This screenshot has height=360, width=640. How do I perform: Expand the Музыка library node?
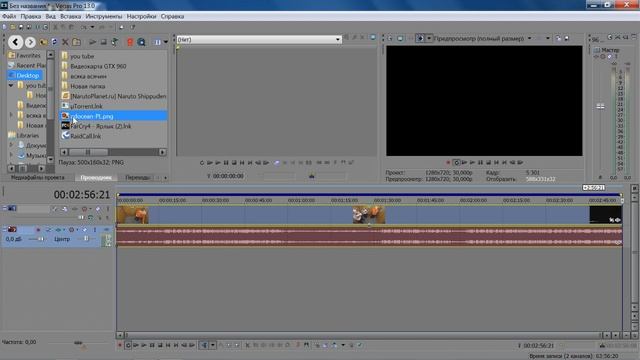point(11,155)
